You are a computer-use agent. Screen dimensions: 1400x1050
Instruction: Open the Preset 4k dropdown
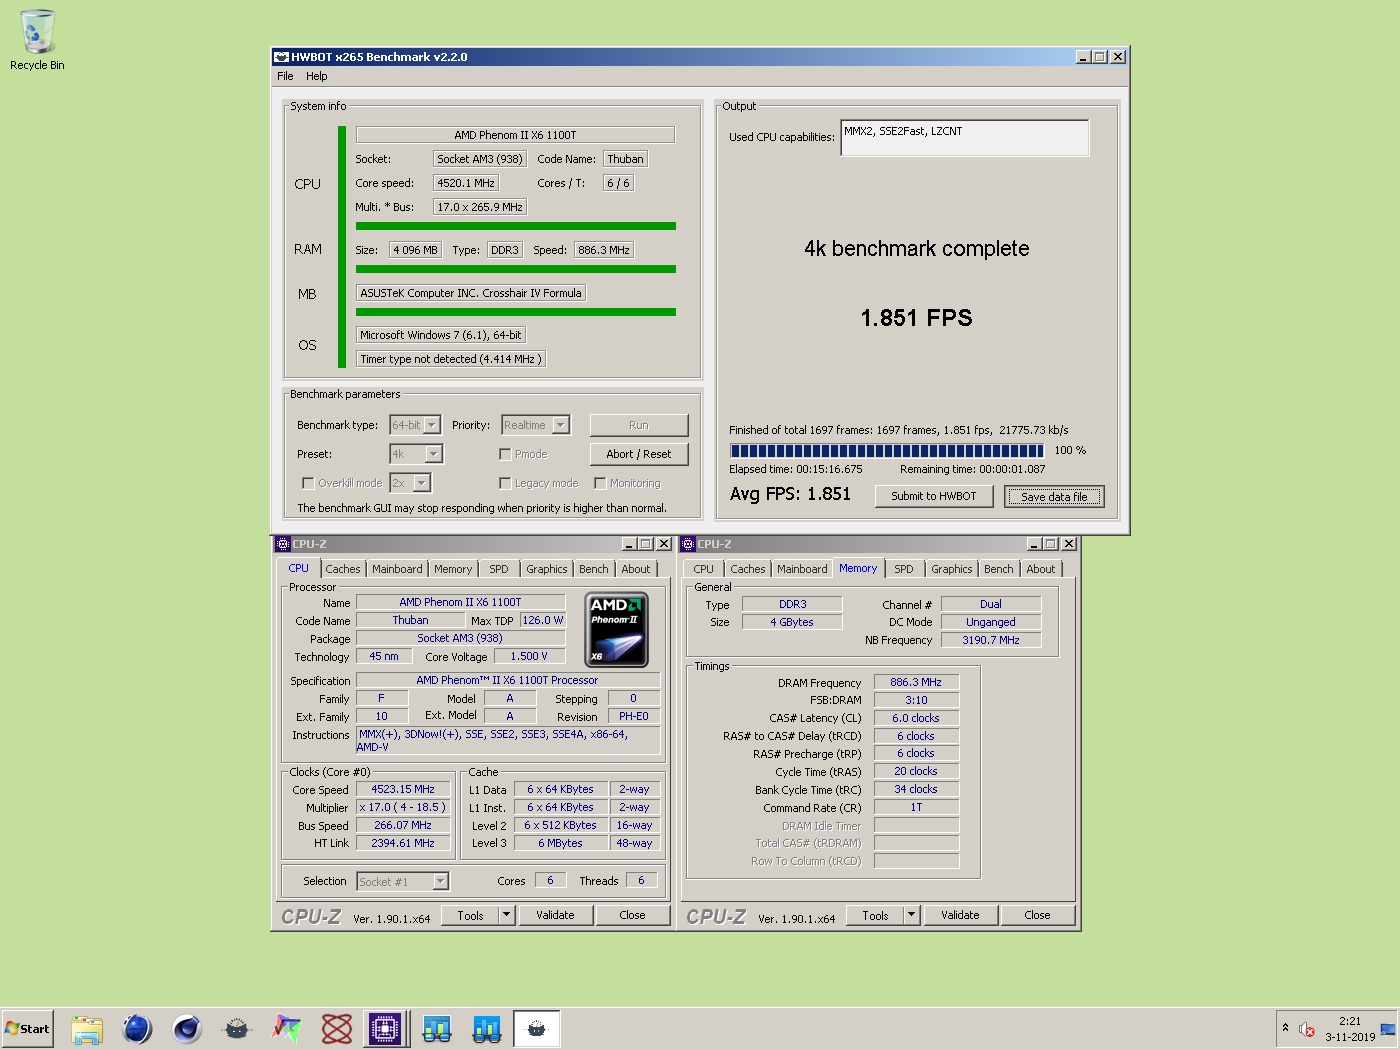[416, 454]
